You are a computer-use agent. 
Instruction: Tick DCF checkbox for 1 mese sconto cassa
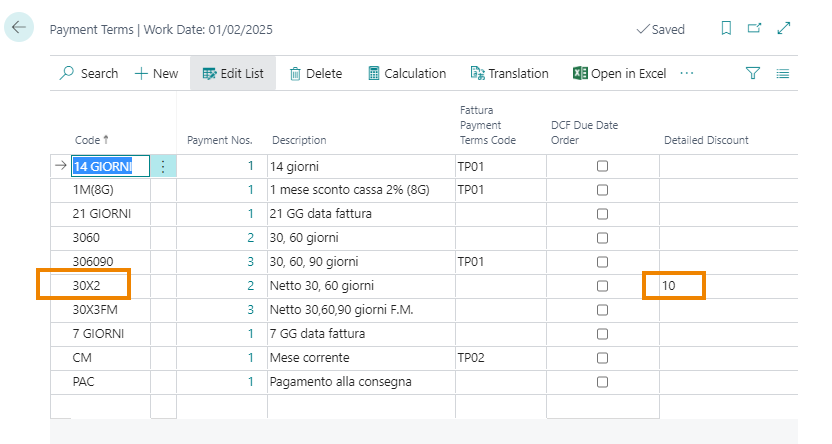tap(602, 190)
